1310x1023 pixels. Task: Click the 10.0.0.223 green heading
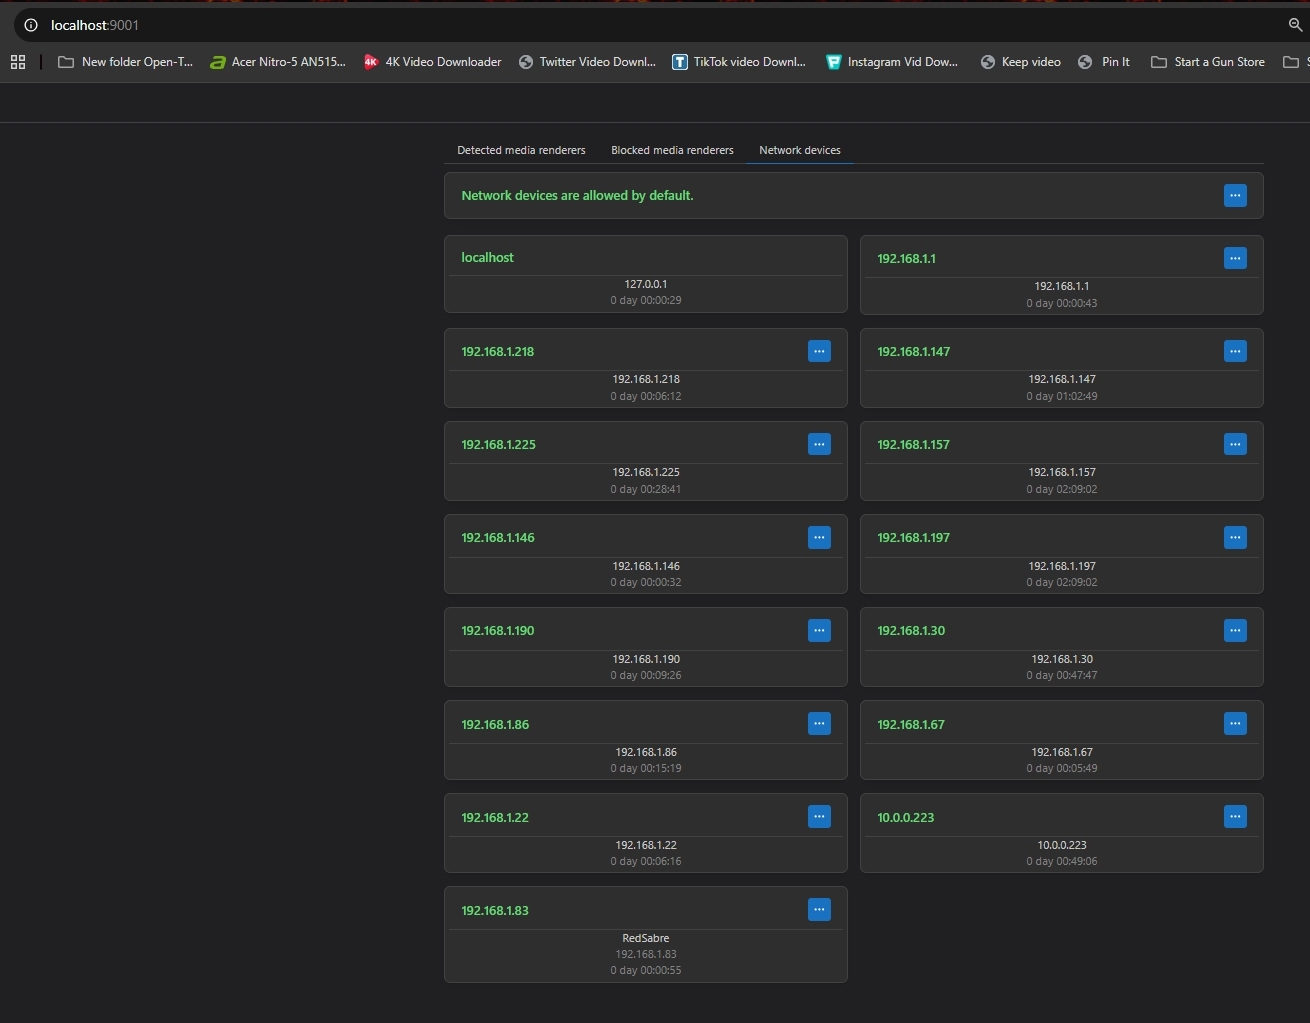pos(906,817)
